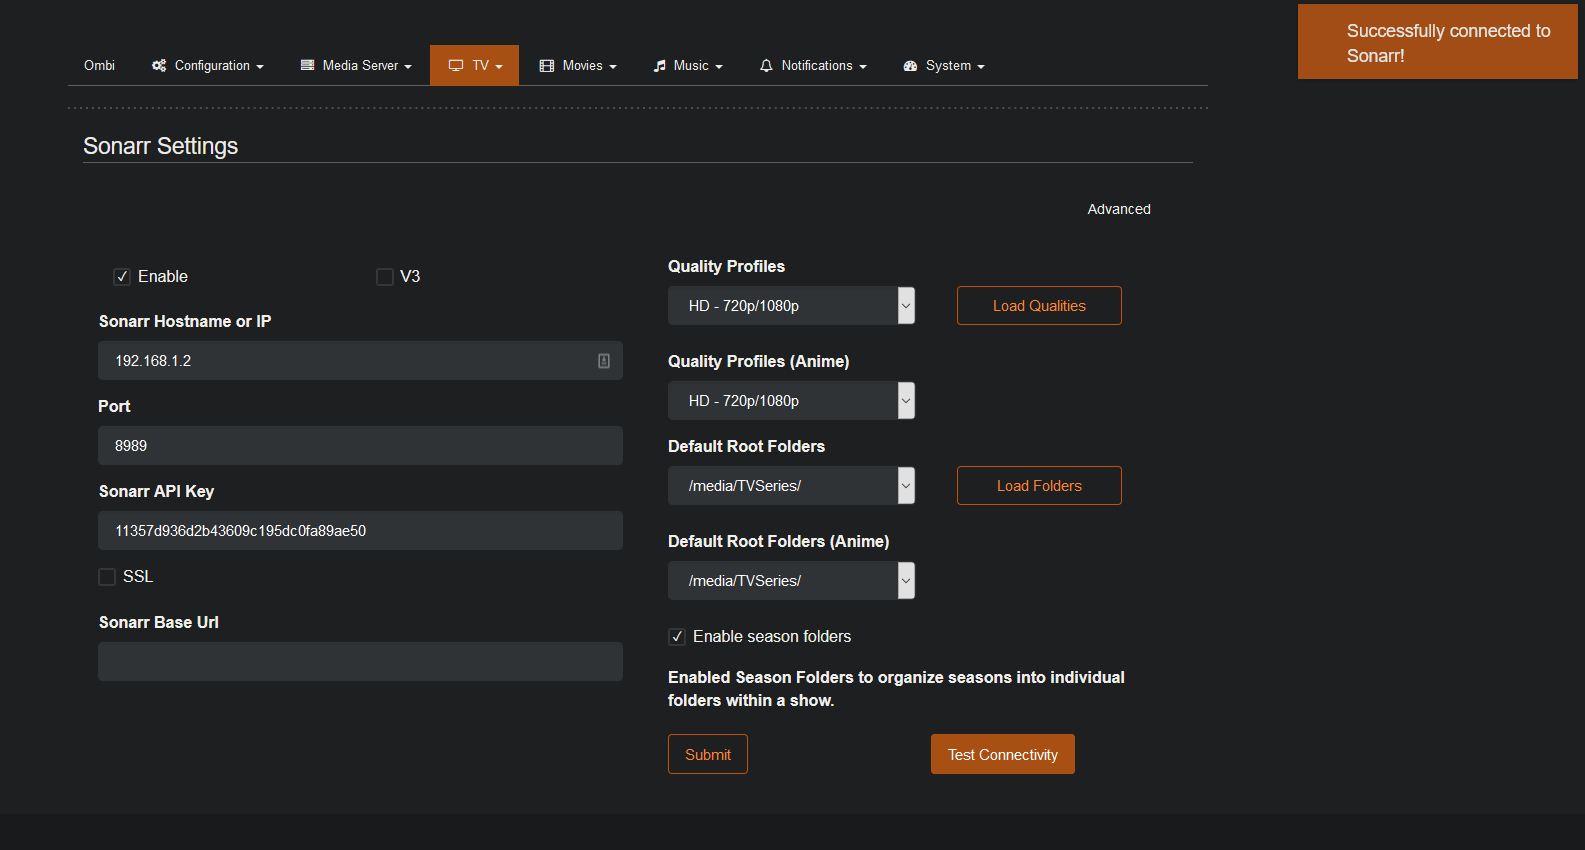The width and height of the screenshot is (1585, 850).
Task: Open the Notifications menu
Action: point(813,66)
